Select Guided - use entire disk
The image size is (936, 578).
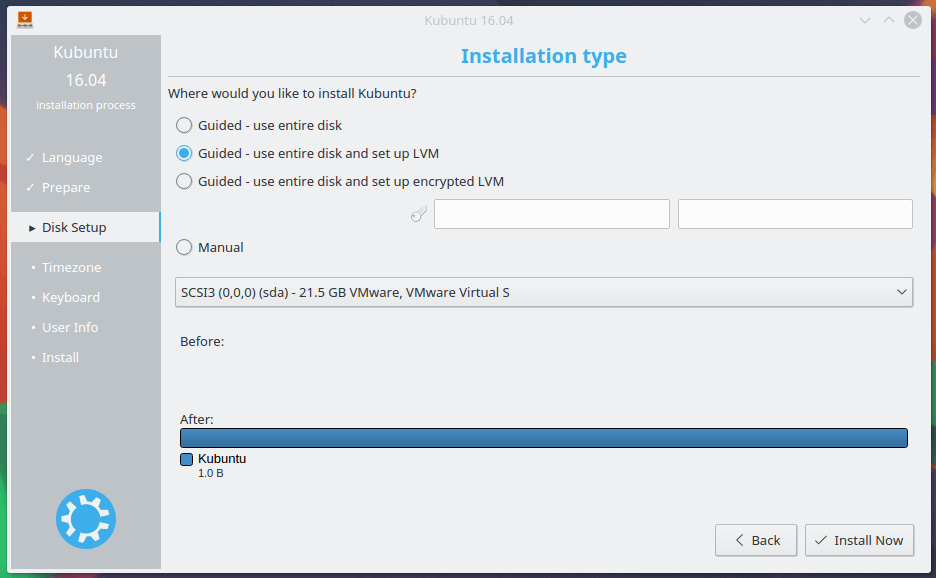tap(259, 125)
